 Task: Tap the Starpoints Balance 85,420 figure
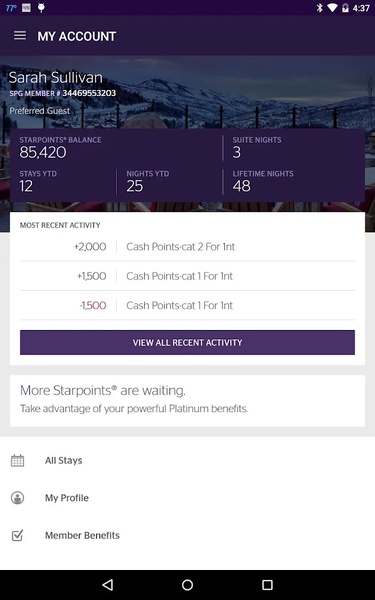point(43,152)
